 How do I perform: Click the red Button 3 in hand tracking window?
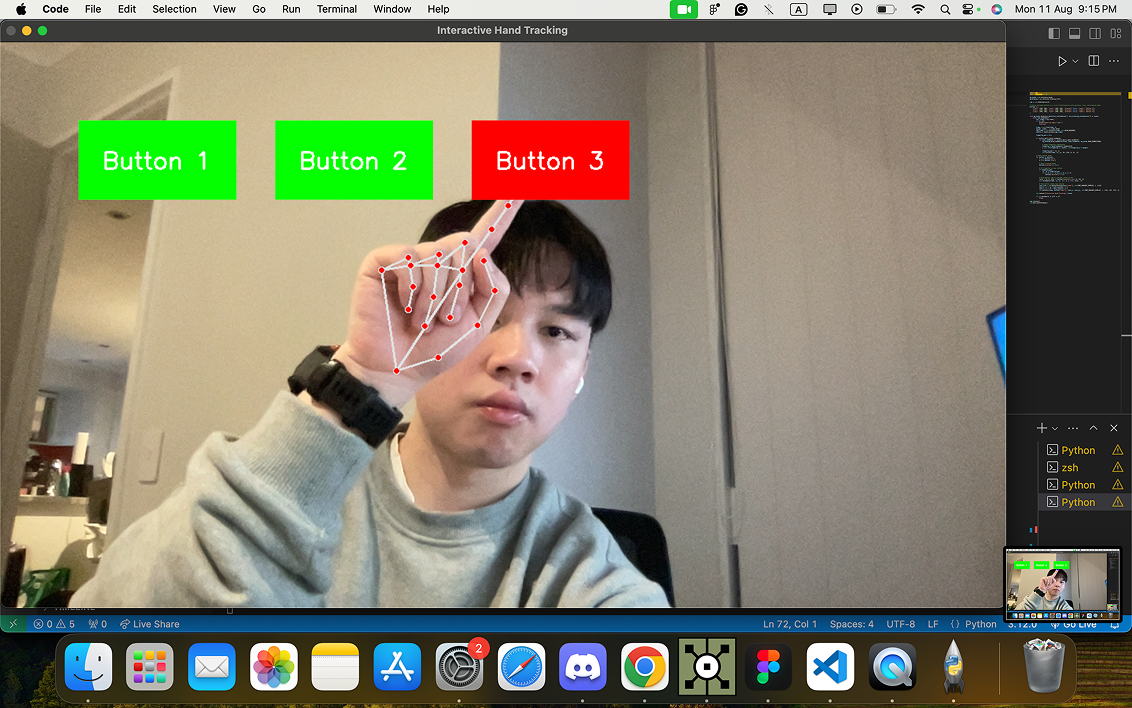(550, 160)
